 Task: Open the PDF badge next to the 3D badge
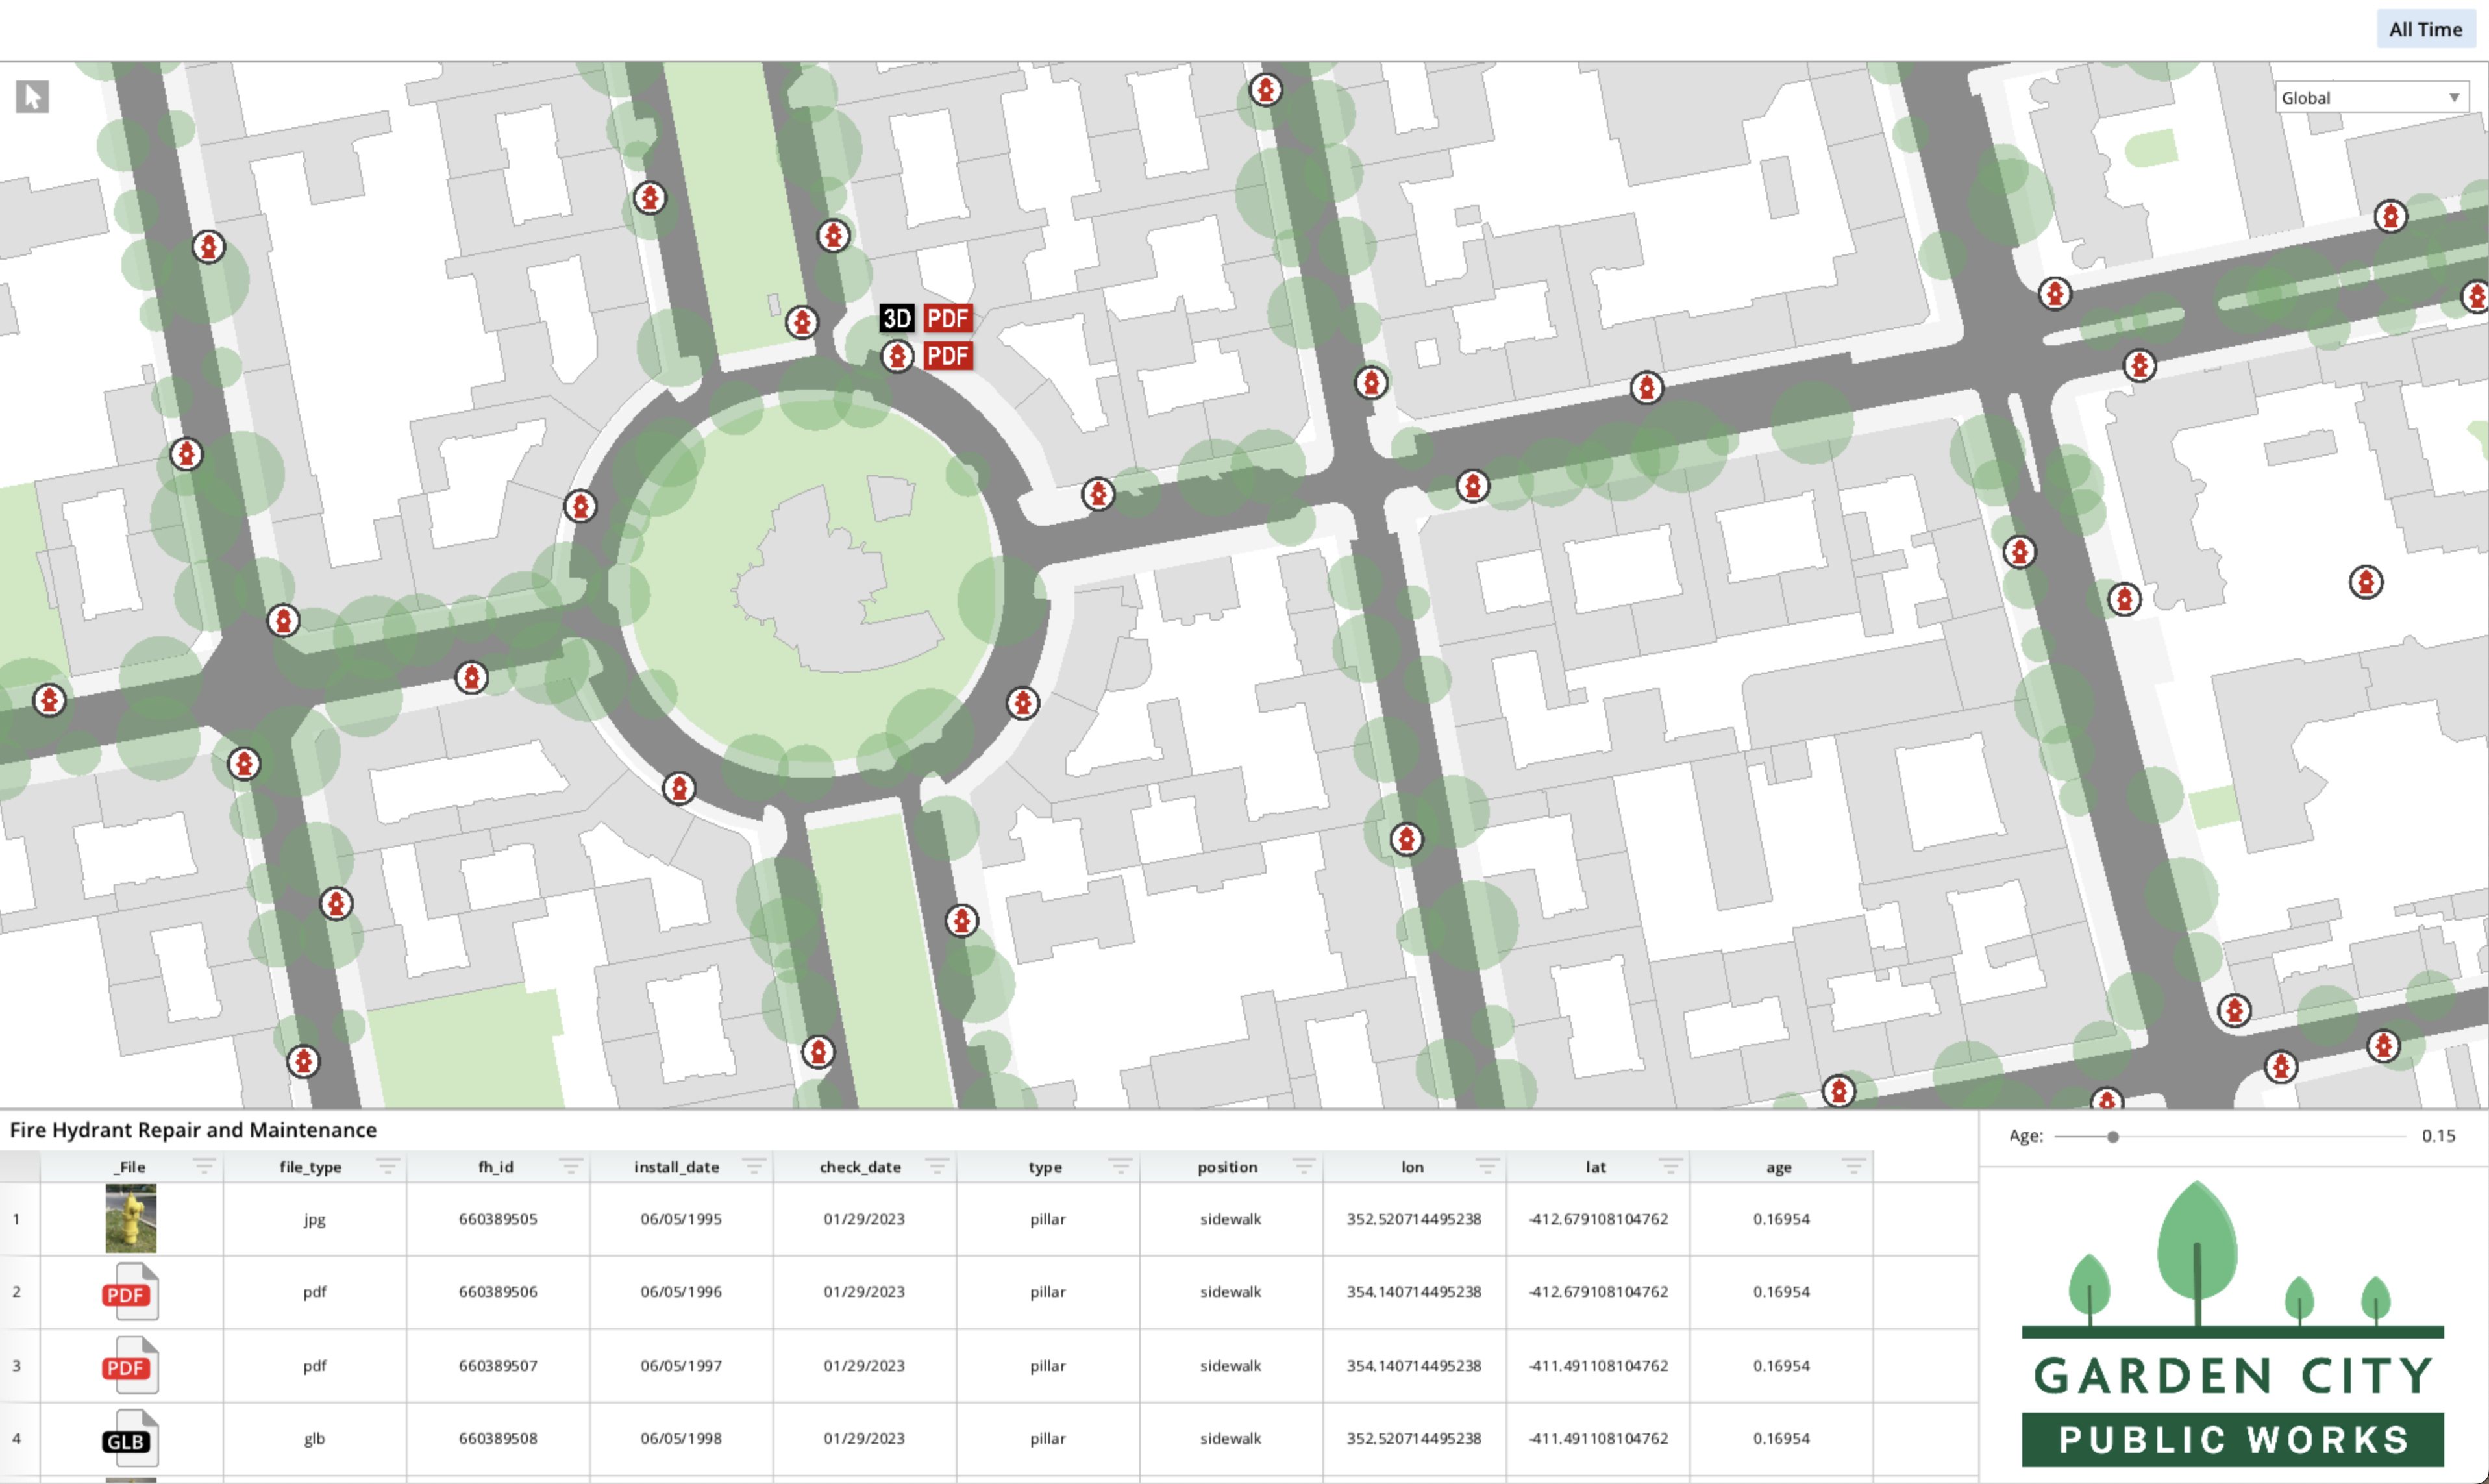(x=948, y=318)
